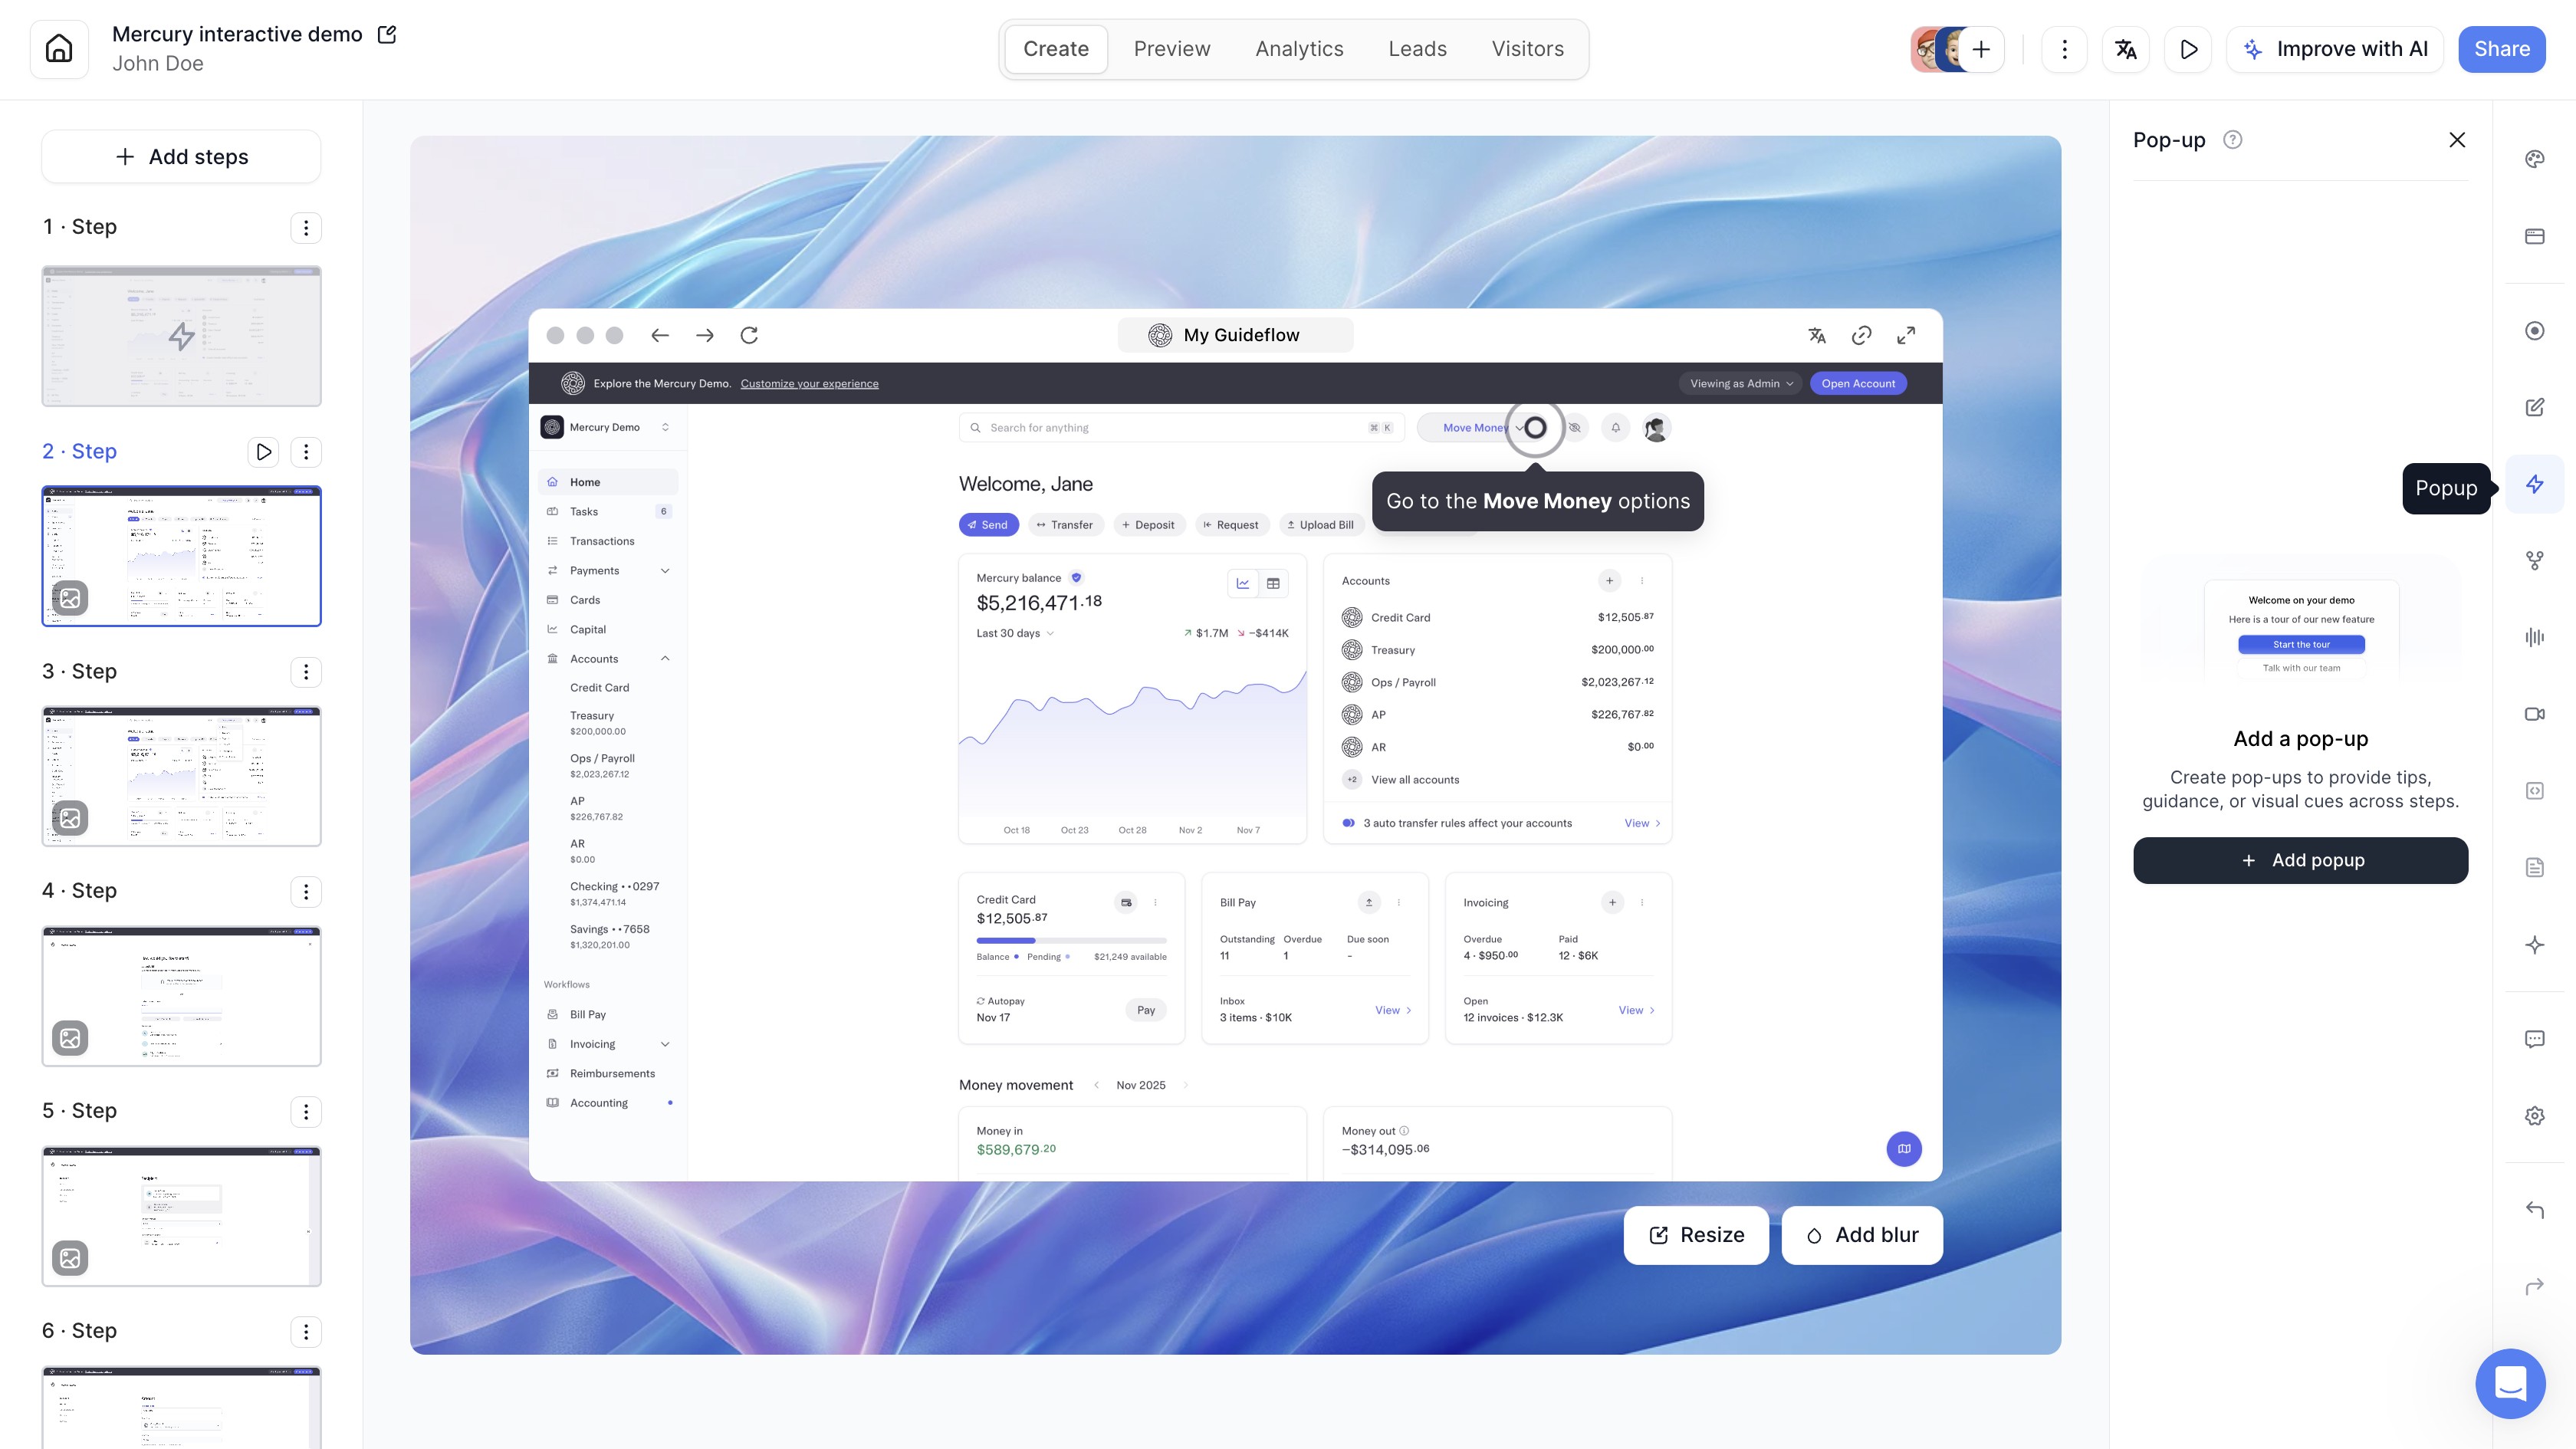
Task: Click the undo arrow in right sidebar
Action: 2534,1210
